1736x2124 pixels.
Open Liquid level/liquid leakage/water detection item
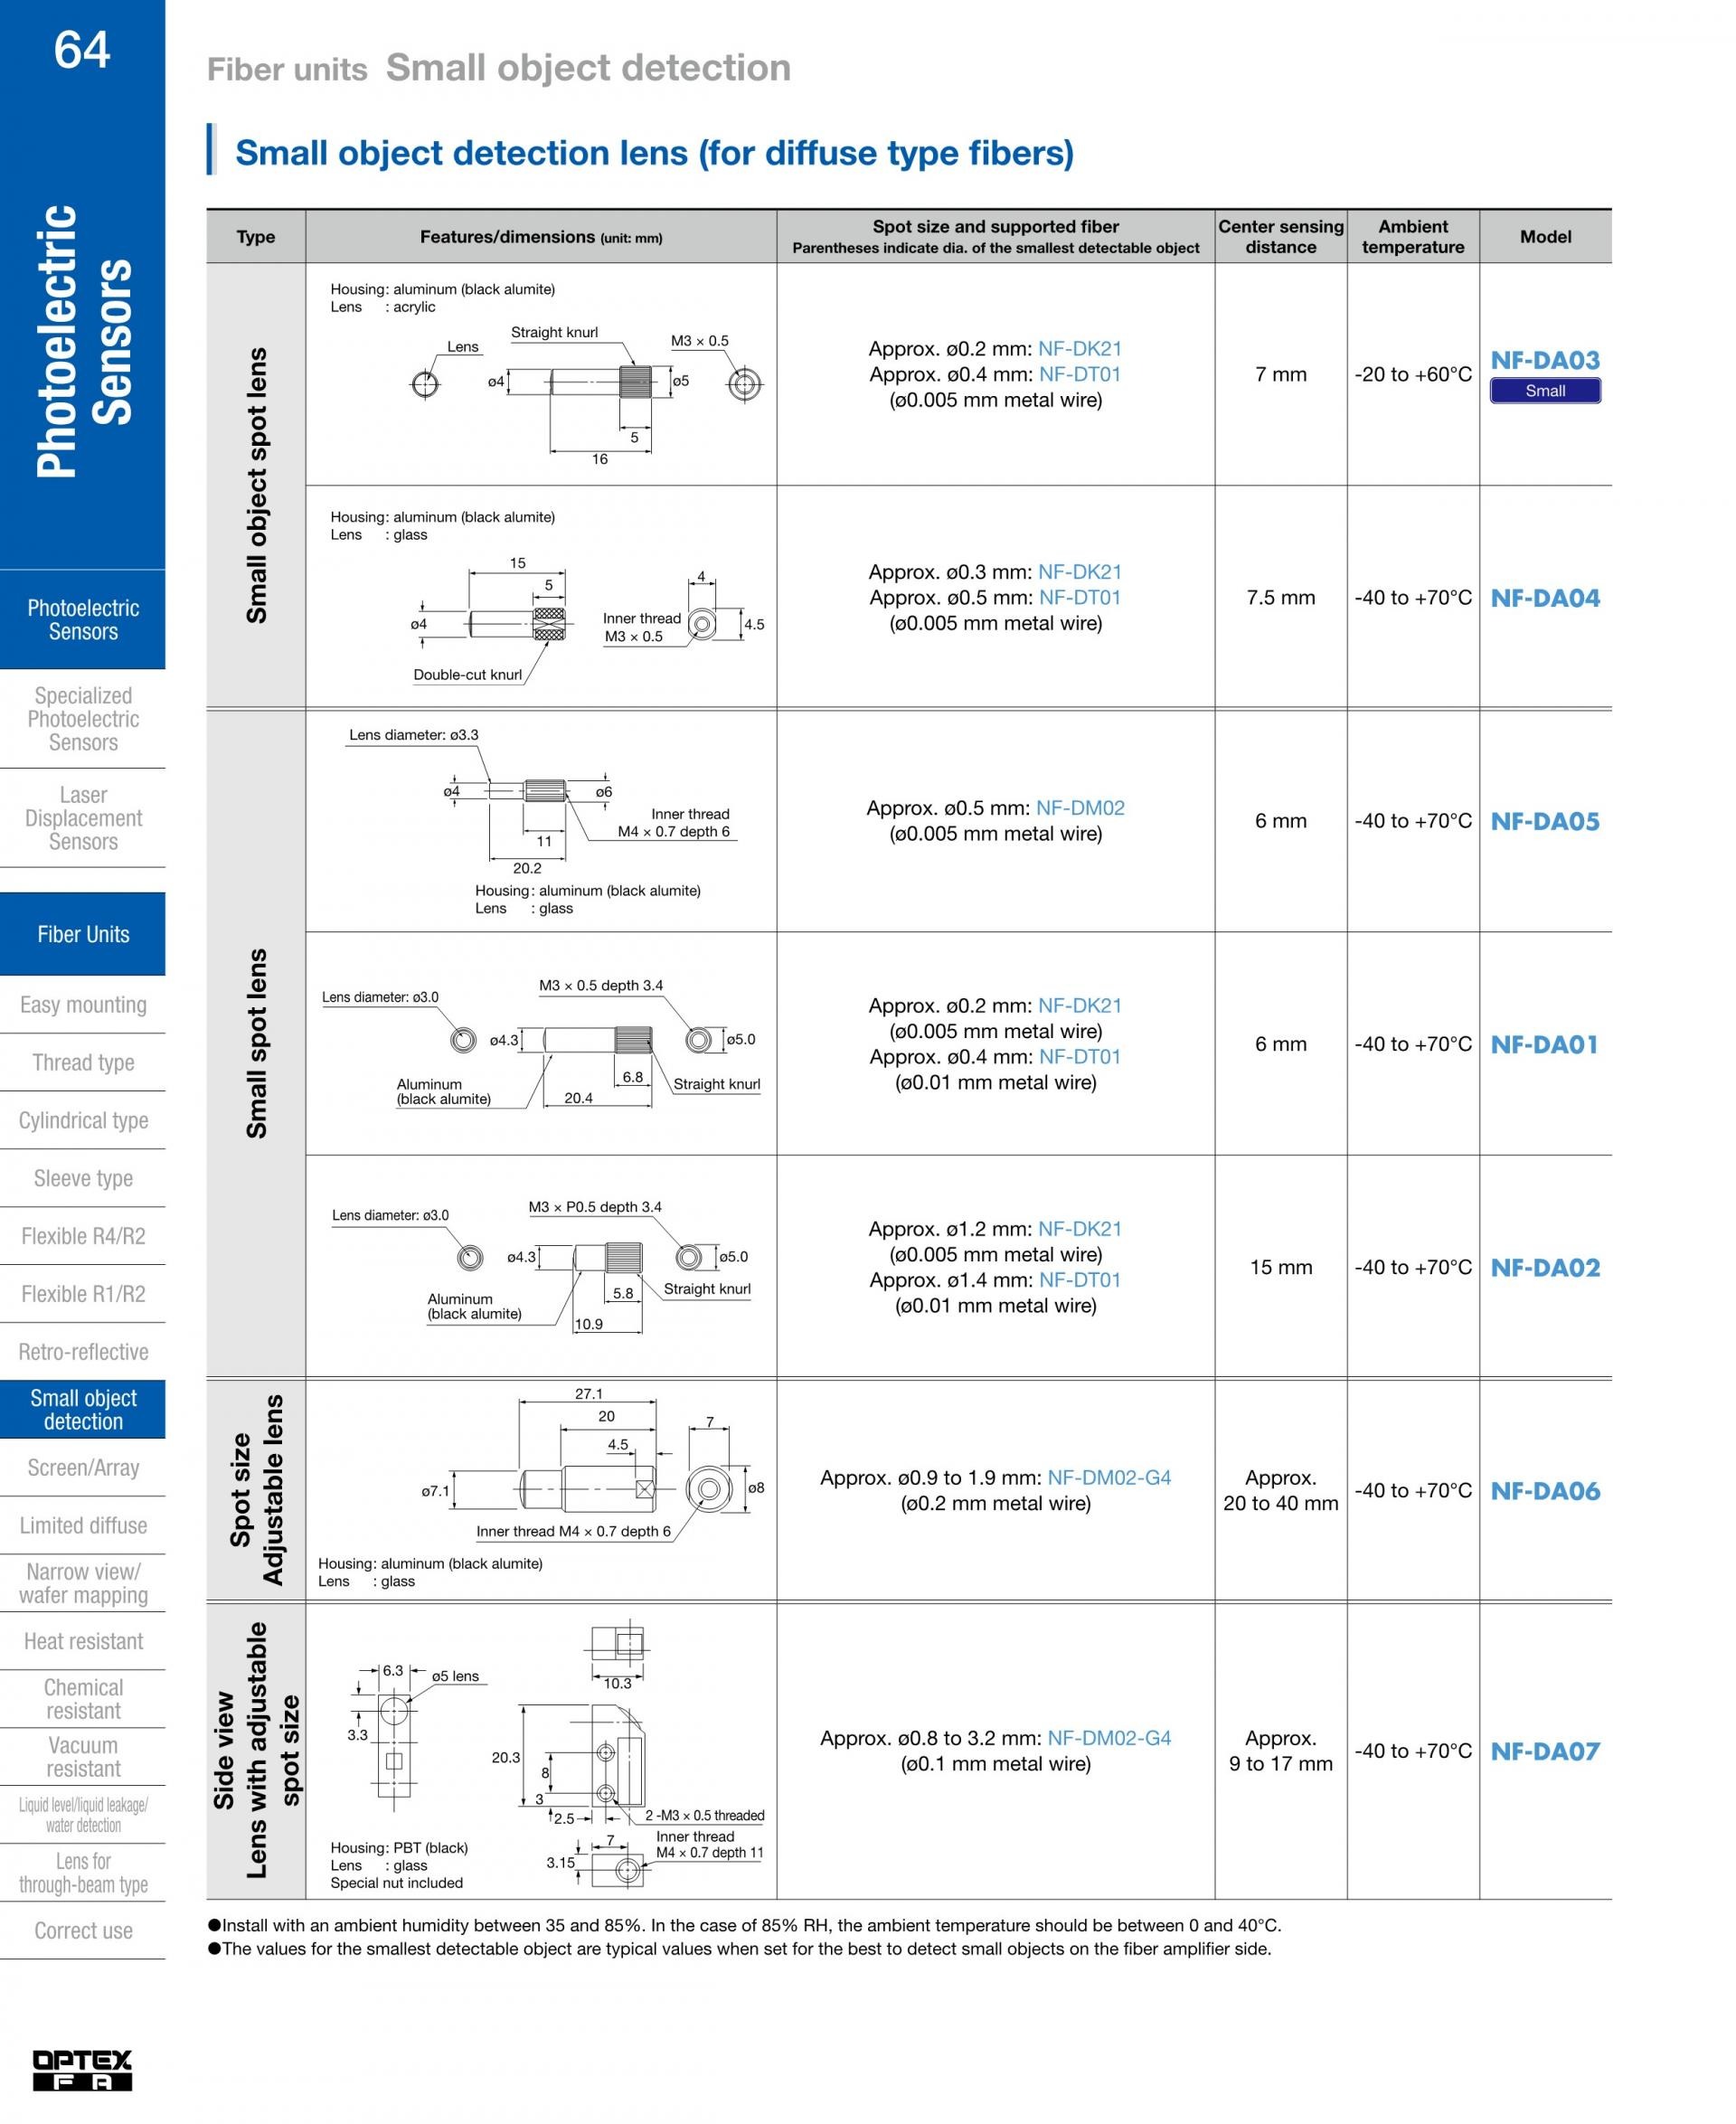[x=83, y=1816]
